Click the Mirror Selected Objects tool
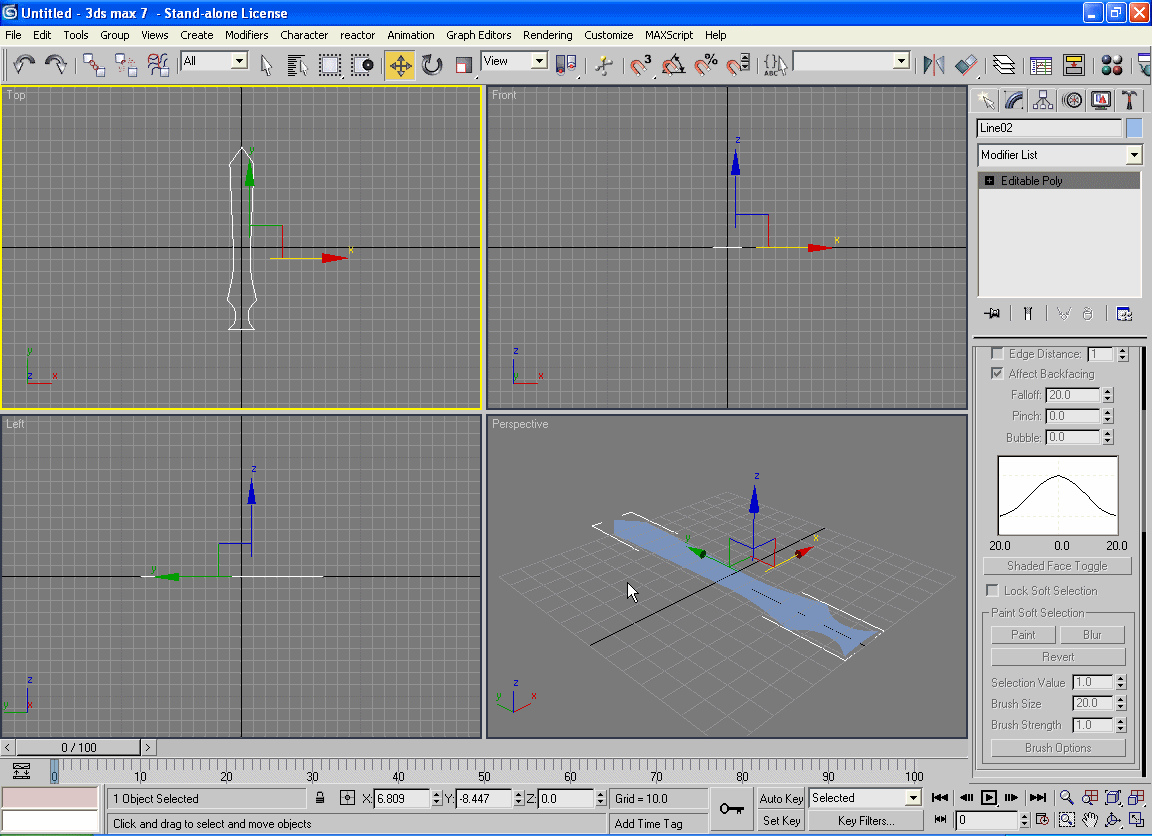1152x836 pixels. pyautogui.click(x=934, y=66)
